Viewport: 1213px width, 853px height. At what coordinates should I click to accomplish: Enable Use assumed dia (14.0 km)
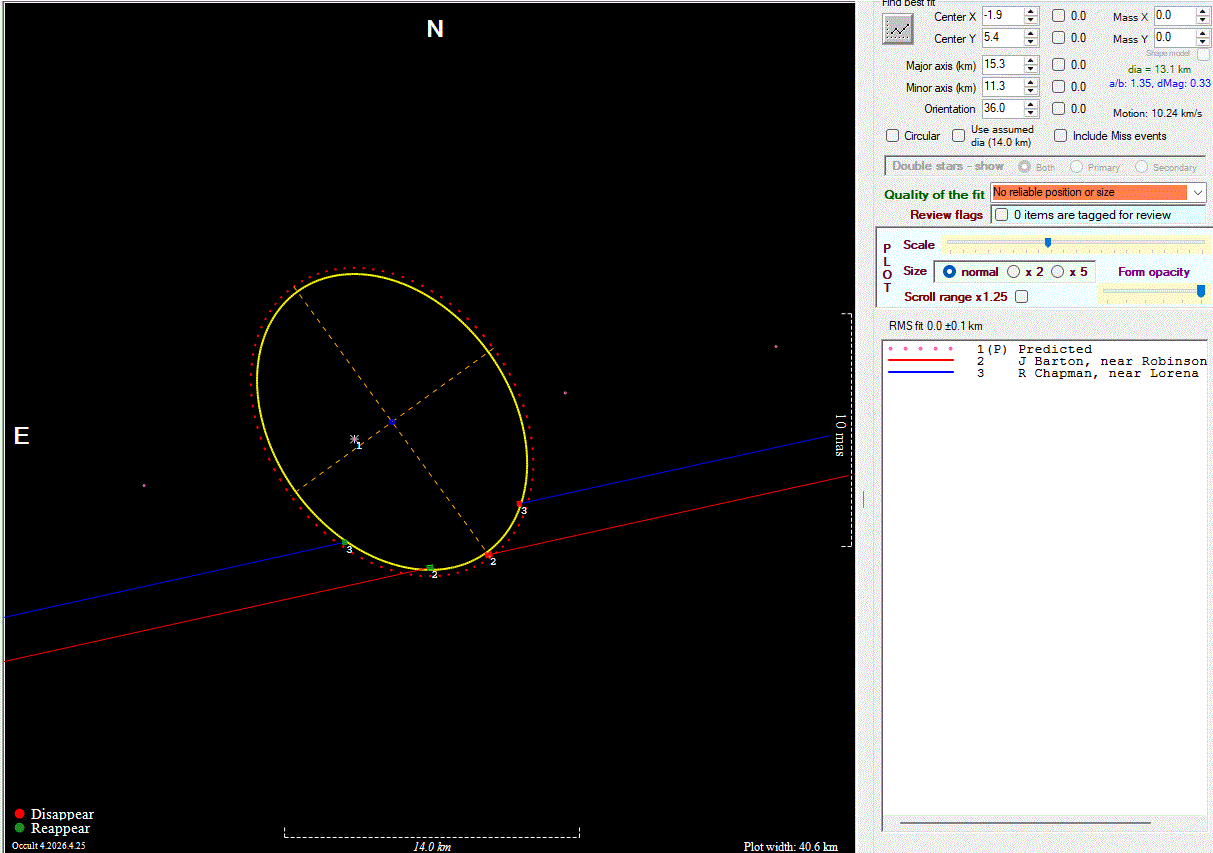958,135
